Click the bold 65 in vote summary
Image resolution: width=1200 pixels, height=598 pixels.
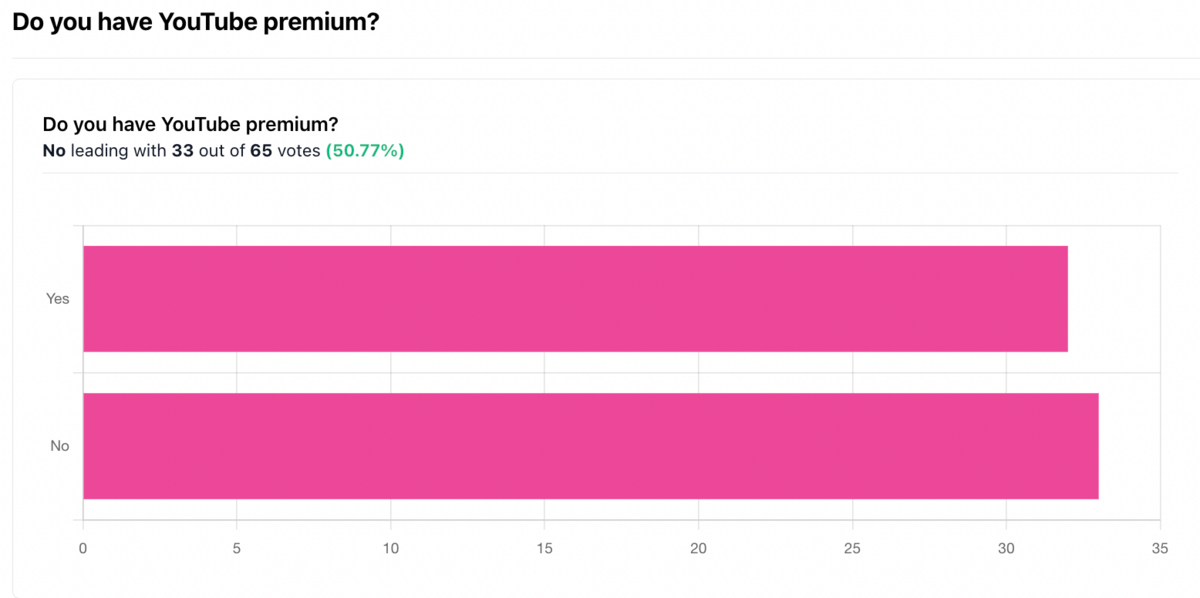pos(261,151)
